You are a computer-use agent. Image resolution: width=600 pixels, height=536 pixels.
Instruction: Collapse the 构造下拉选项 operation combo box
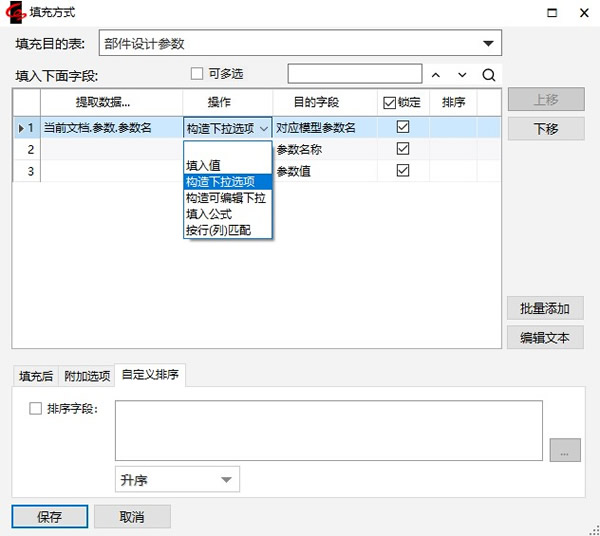[x=264, y=128]
